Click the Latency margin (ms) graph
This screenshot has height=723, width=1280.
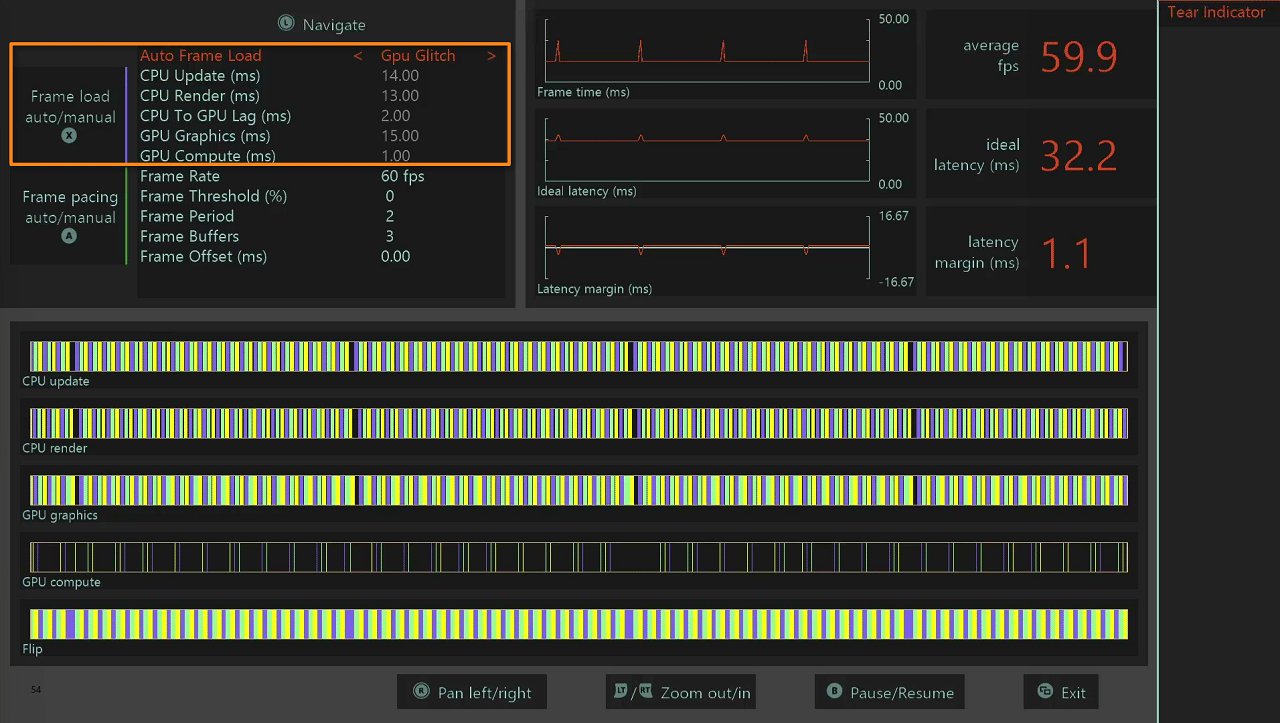706,248
